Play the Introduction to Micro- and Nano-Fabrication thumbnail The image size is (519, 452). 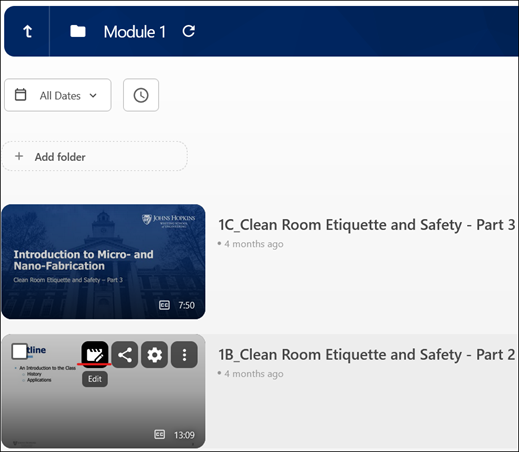click(x=103, y=262)
